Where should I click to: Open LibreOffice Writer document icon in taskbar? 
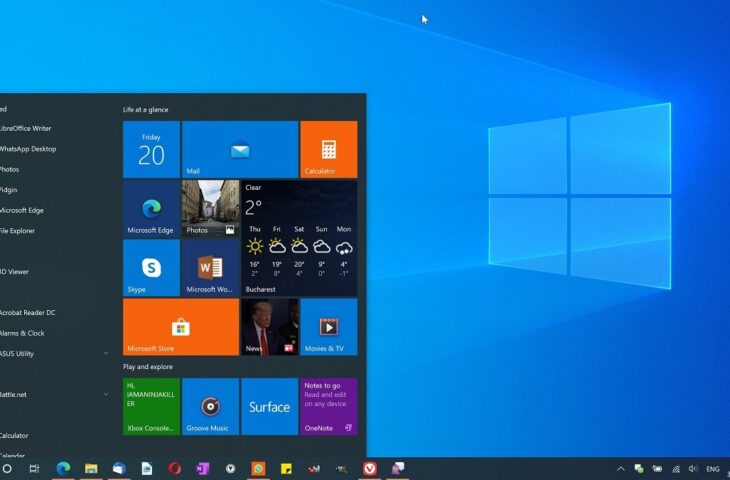click(x=147, y=468)
